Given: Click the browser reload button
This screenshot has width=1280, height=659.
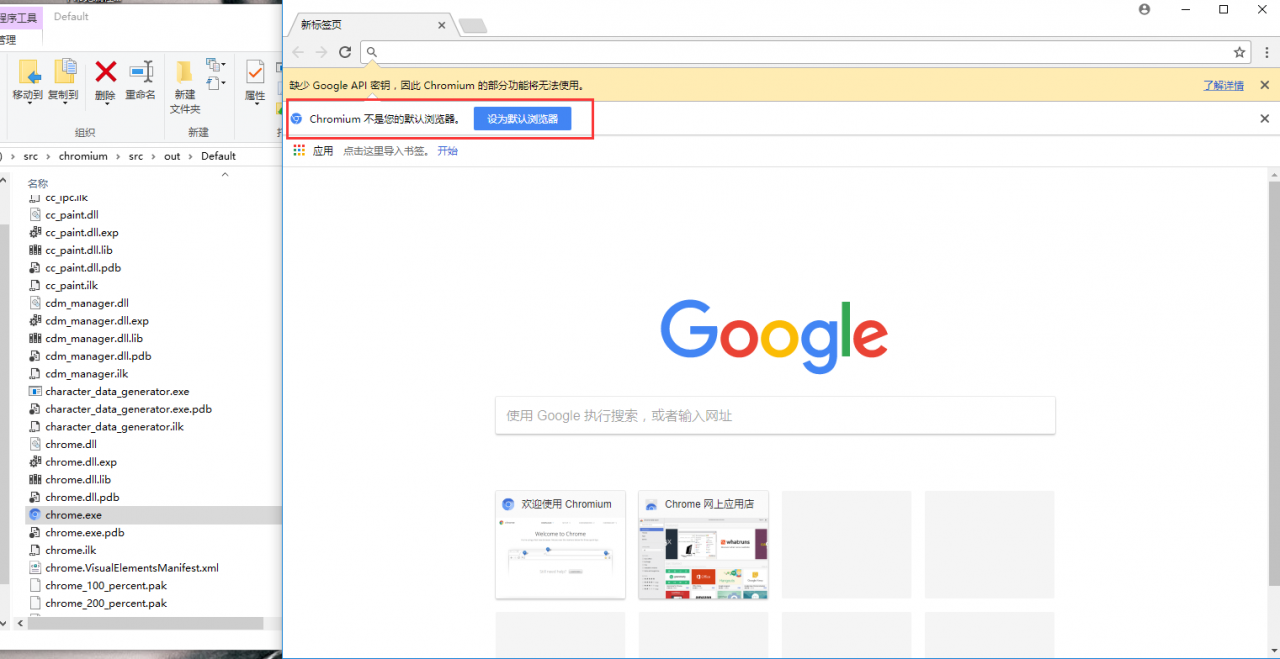Looking at the screenshot, I should click(345, 52).
